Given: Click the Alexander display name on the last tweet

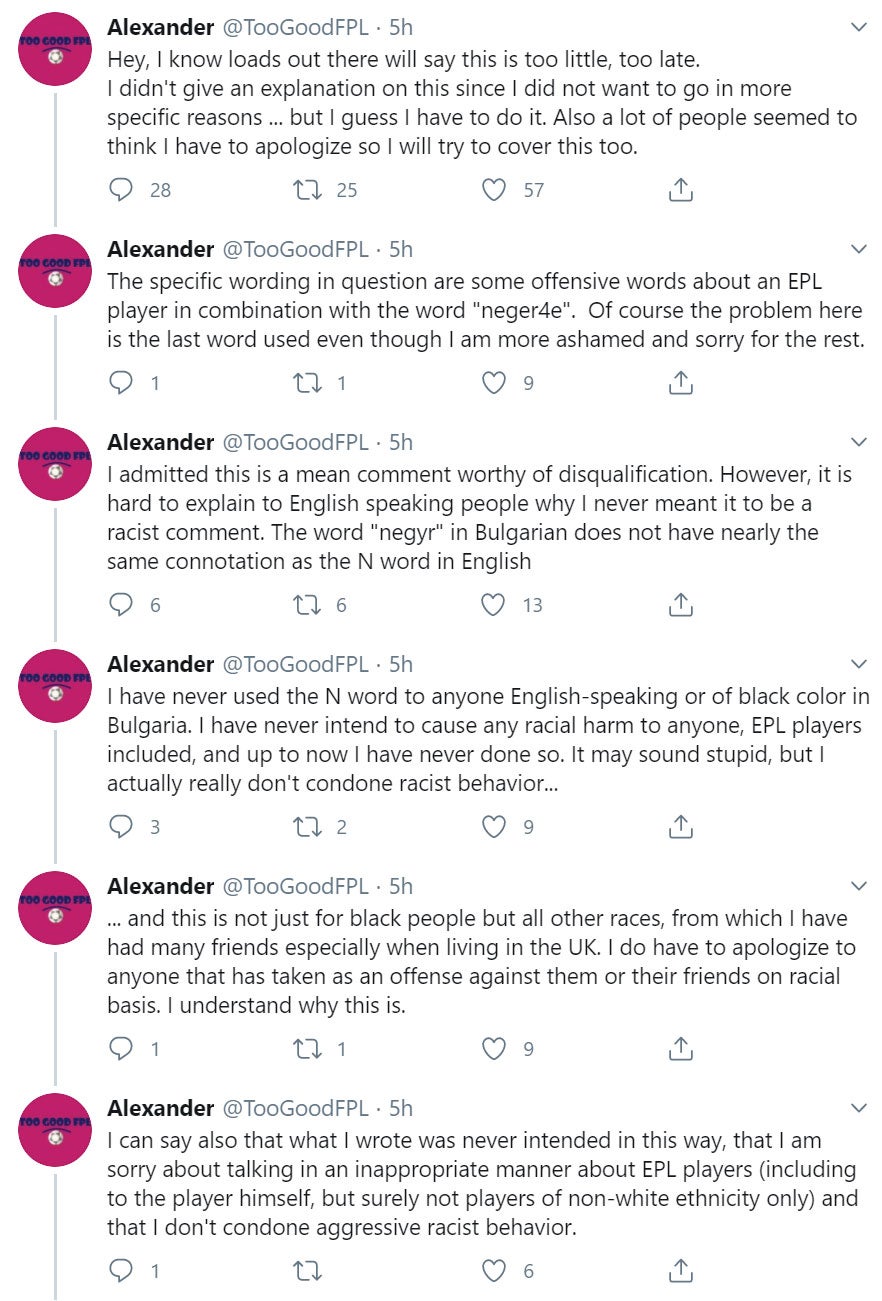Looking at the screenshot, I should (160, 1108).
